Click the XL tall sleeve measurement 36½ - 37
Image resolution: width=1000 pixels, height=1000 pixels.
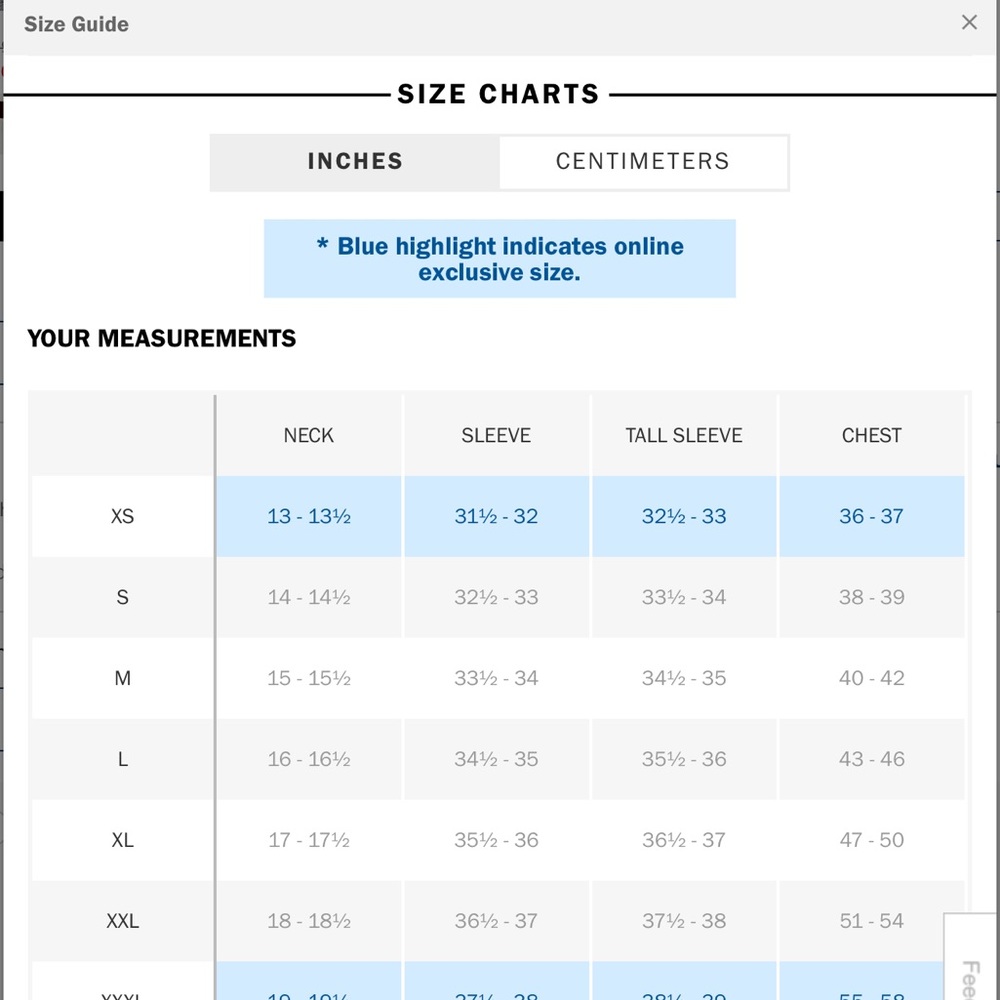684,841
